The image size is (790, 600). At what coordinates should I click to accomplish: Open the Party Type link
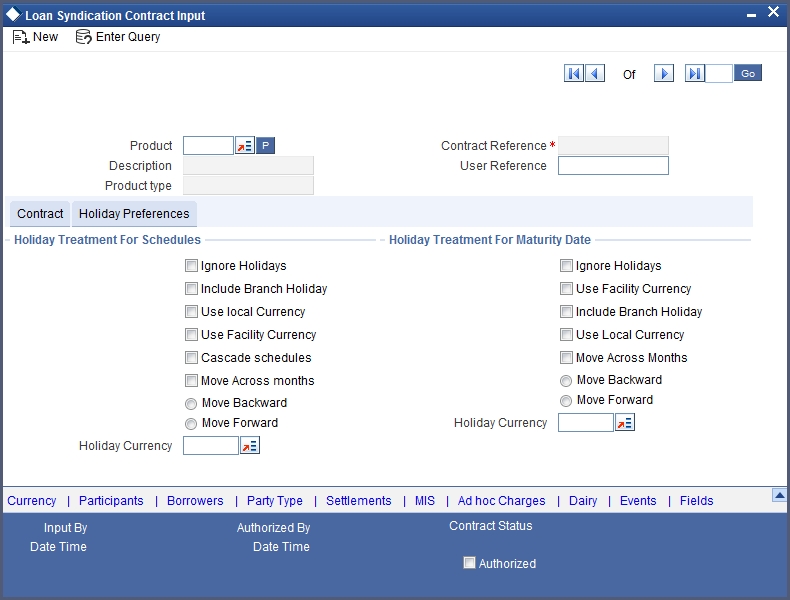tap(275, 501)
